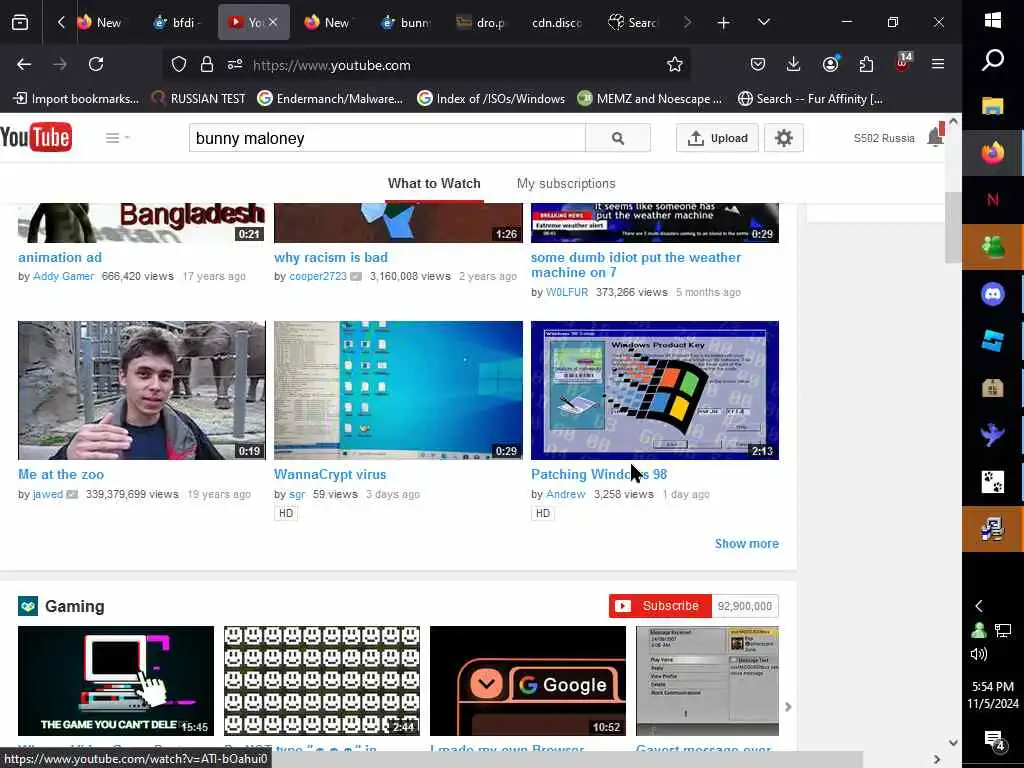Open video titled animation ad
The image size is (1024, 768).
tap(60, 257)
